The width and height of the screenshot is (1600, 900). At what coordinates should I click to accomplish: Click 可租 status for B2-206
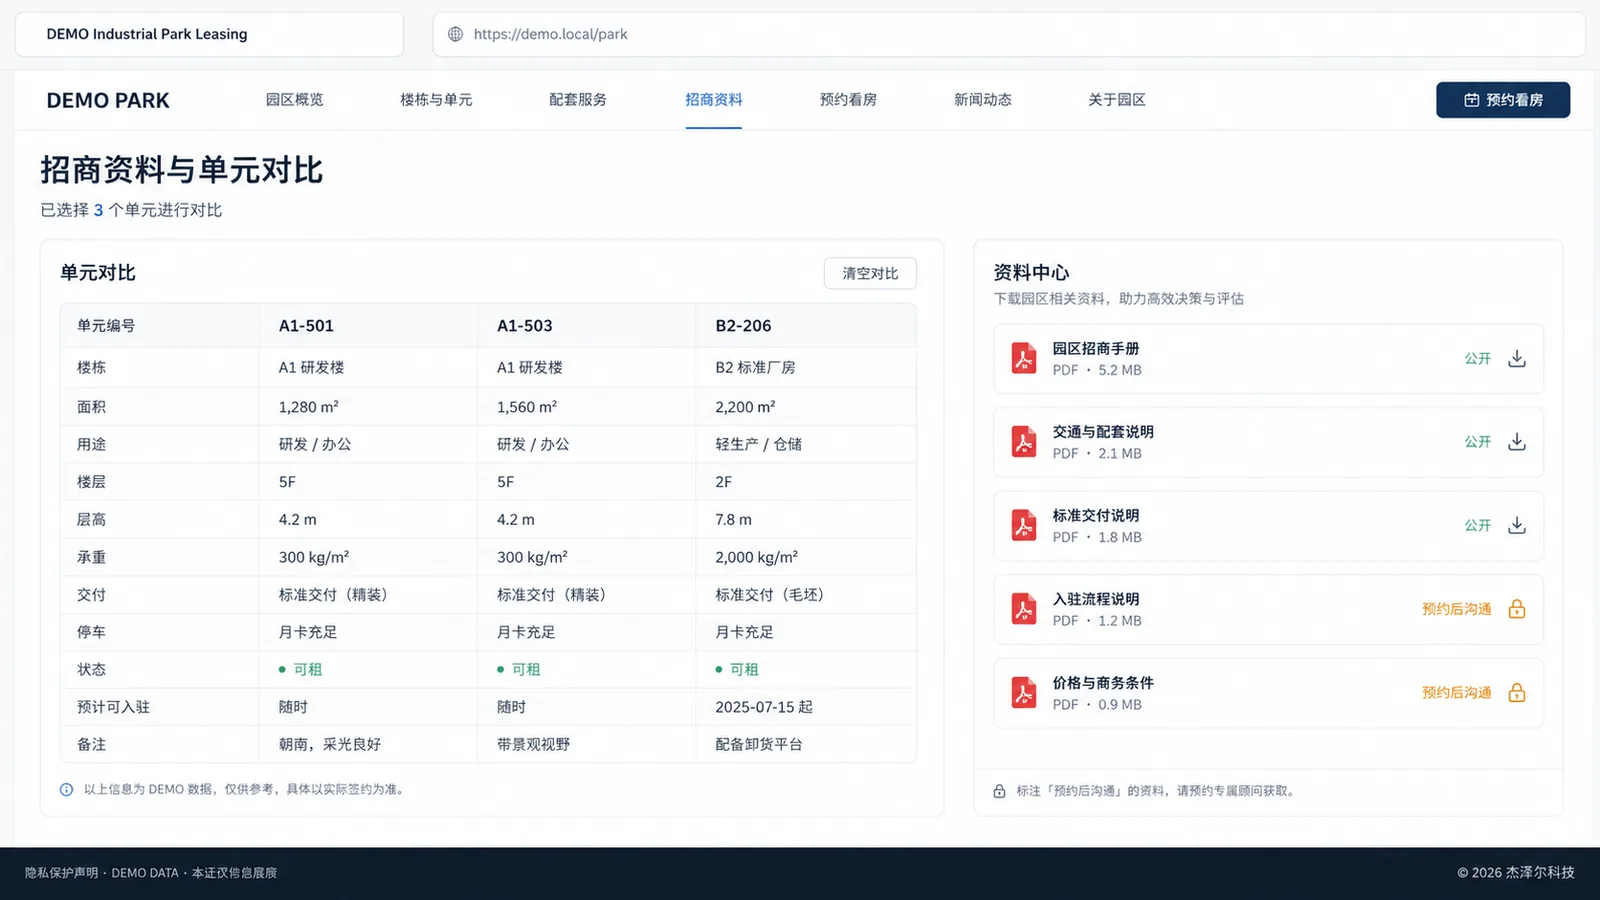(737, 669)
